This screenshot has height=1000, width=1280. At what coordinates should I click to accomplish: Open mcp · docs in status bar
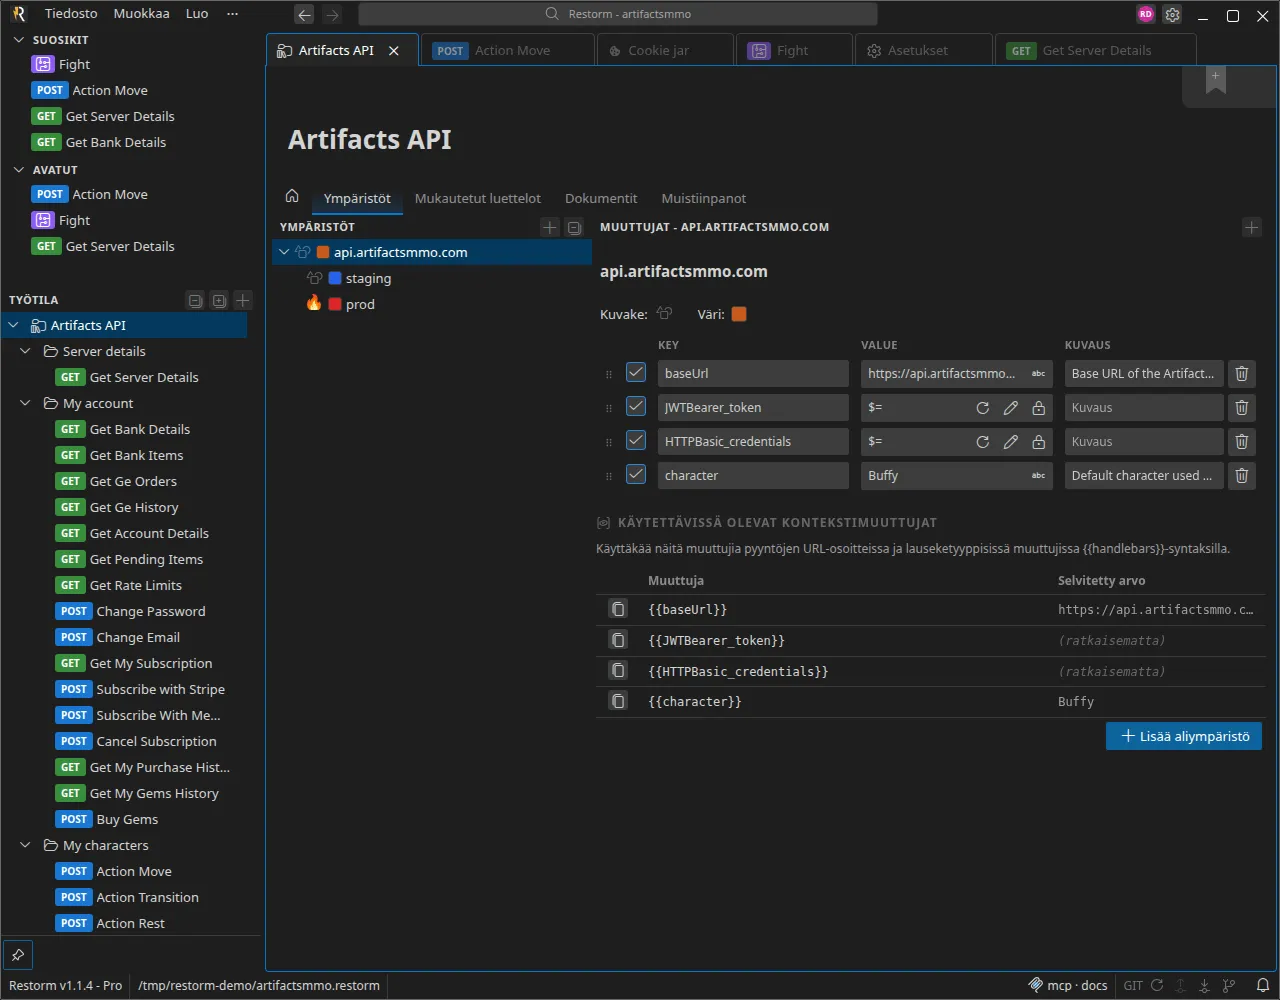click(1069, 985)
